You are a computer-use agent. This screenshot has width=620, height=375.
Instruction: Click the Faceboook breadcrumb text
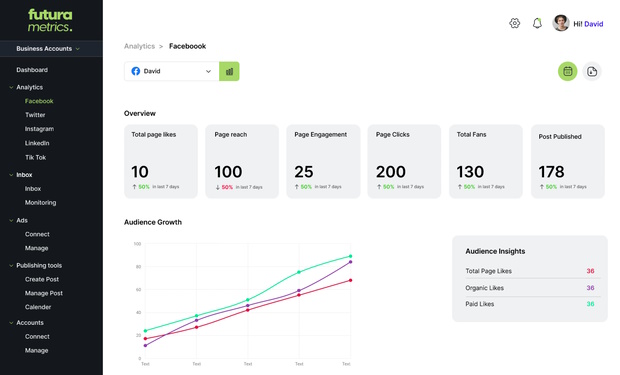click(x=187, y=46)
